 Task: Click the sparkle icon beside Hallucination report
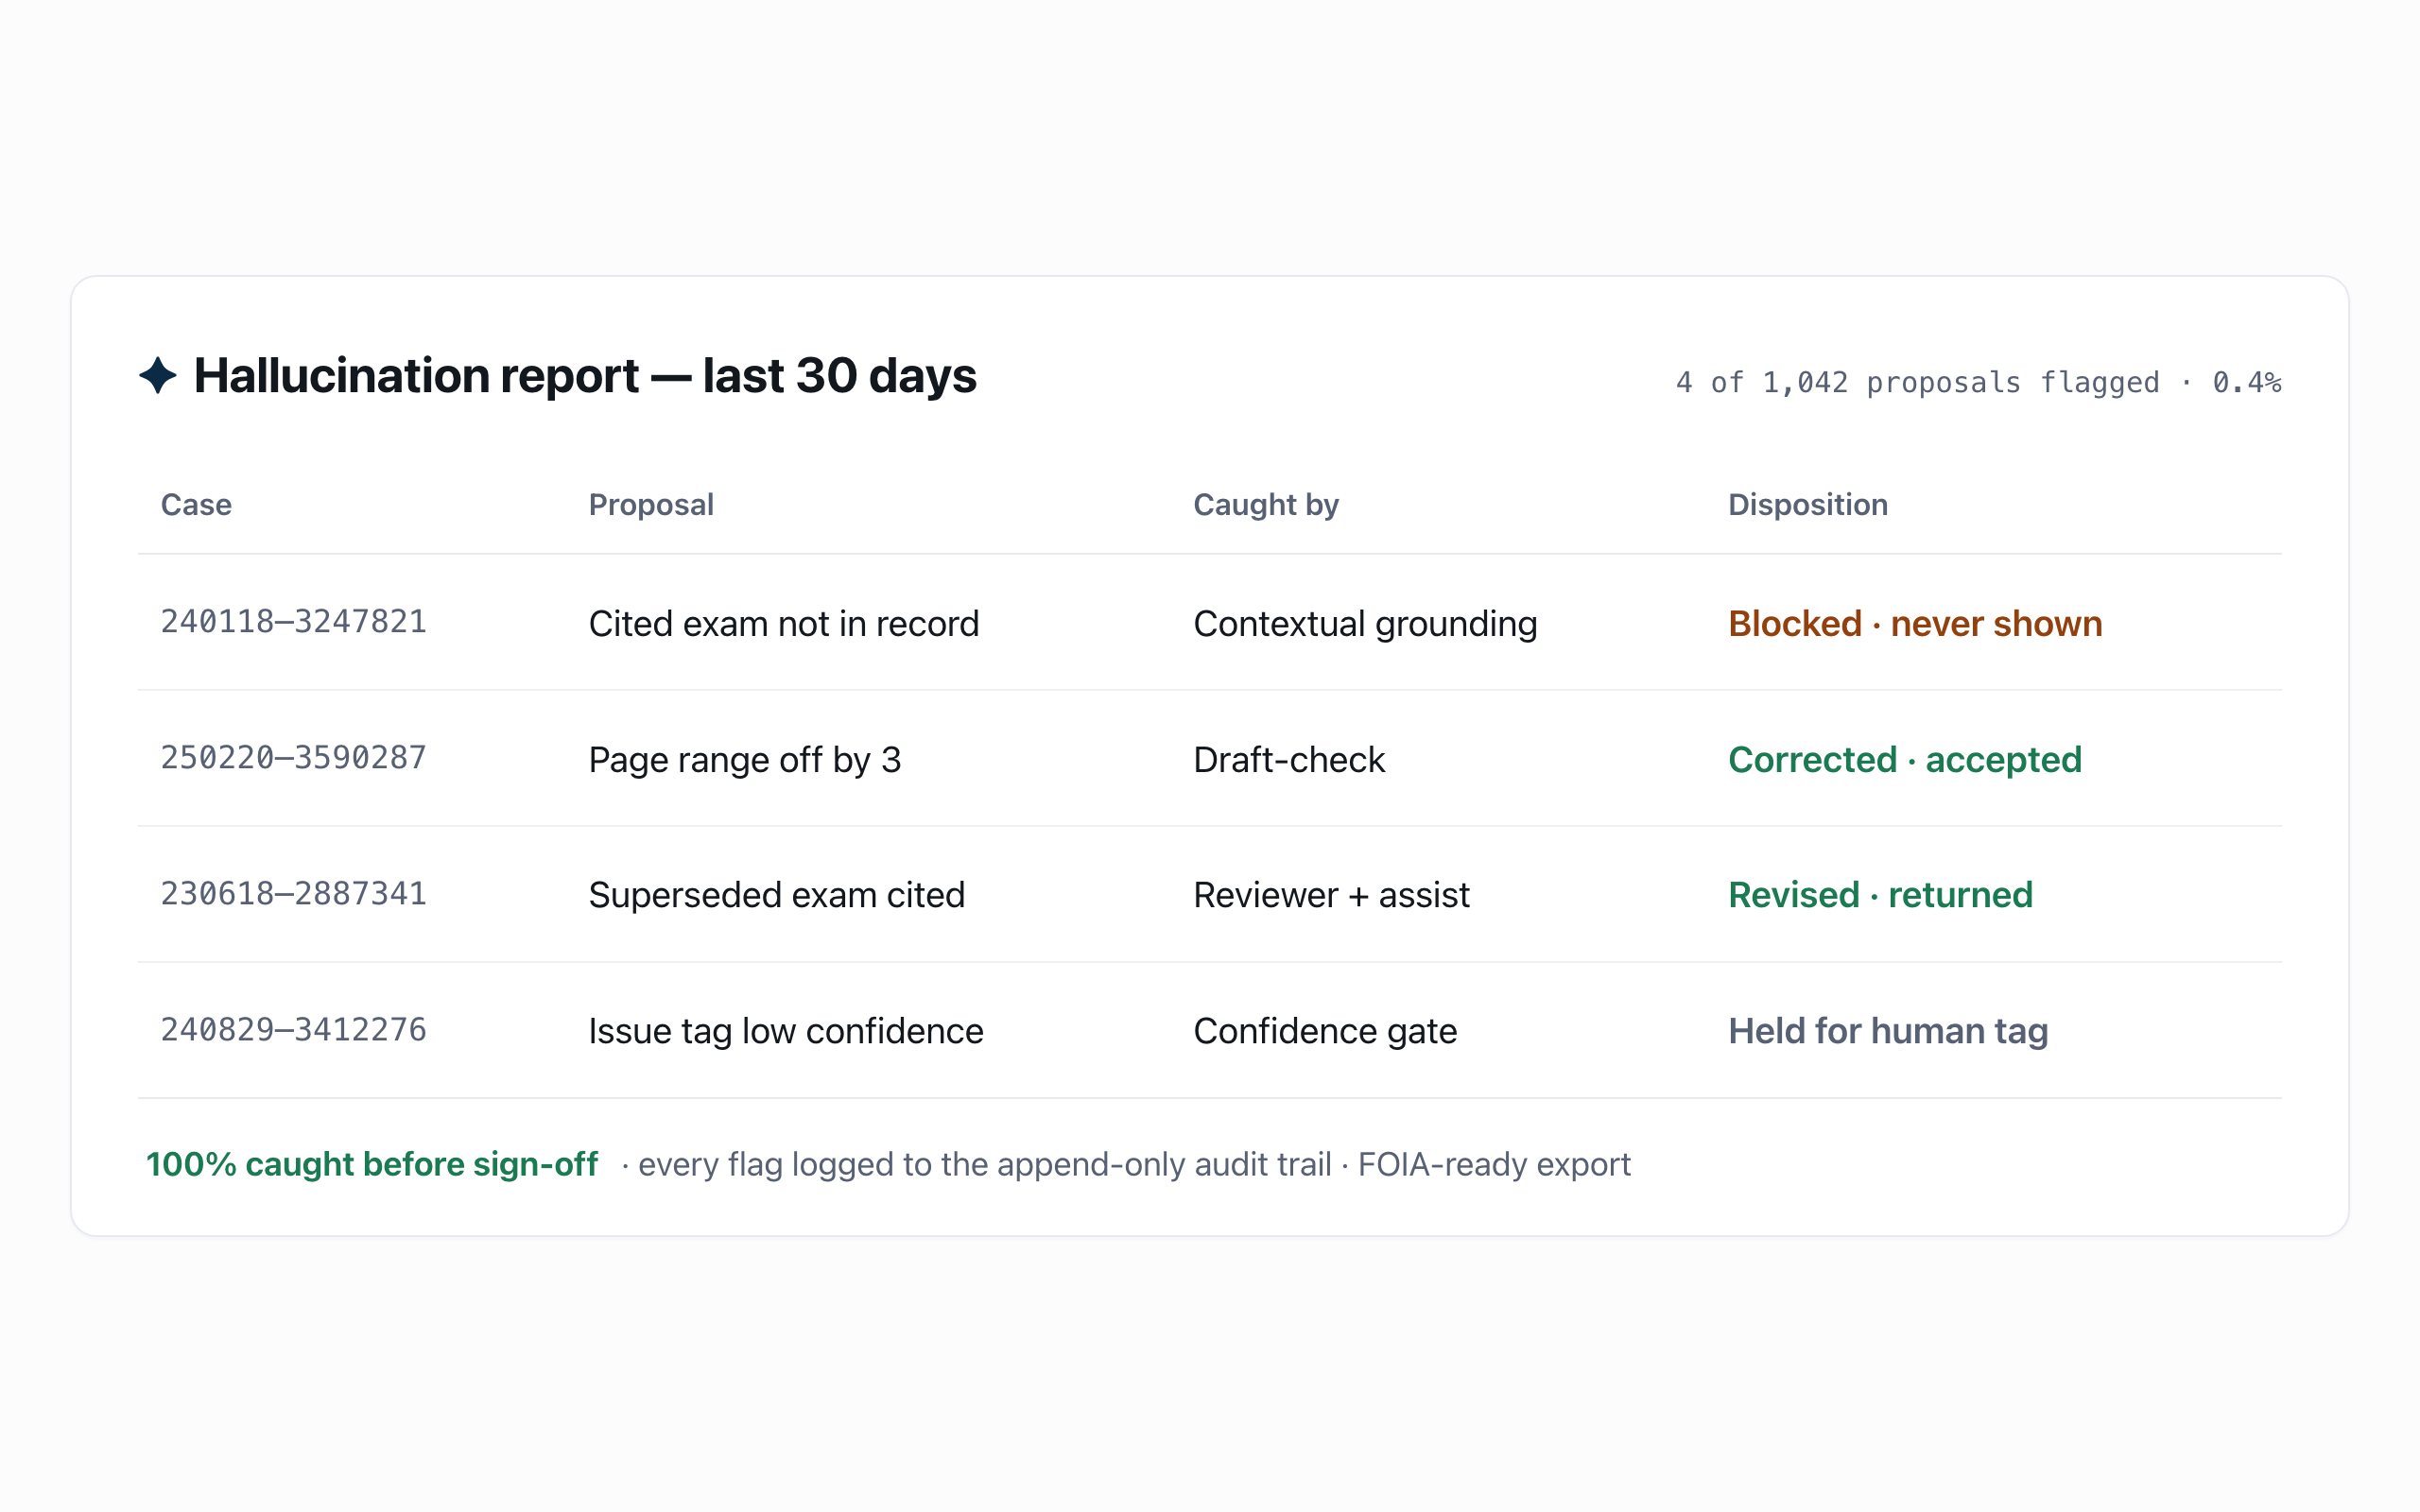158,376
